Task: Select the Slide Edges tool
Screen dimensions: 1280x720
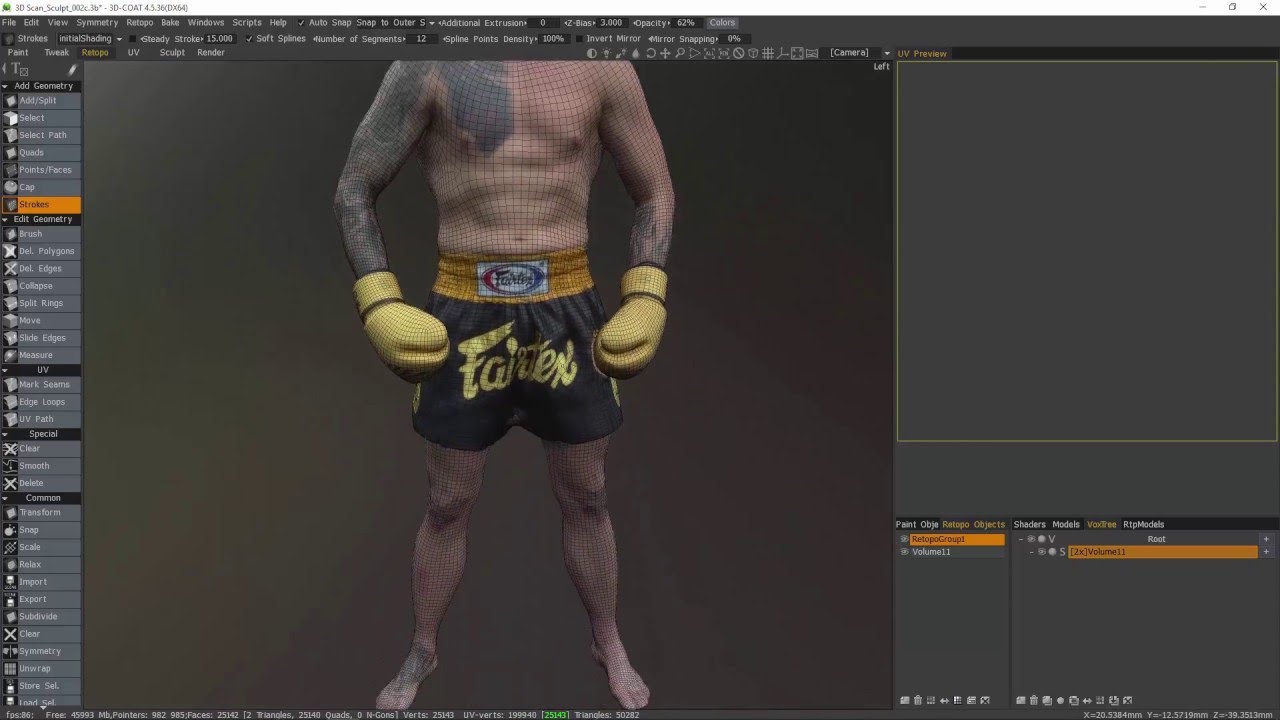Action: [41, 338]
